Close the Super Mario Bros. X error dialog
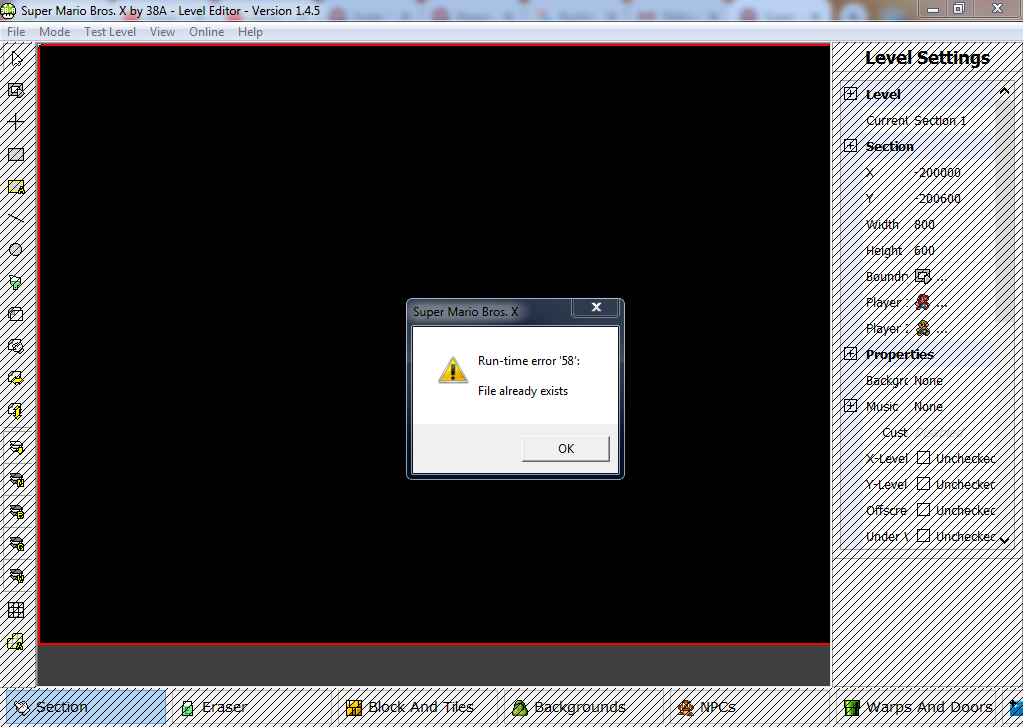 click(x=596, y=307)
